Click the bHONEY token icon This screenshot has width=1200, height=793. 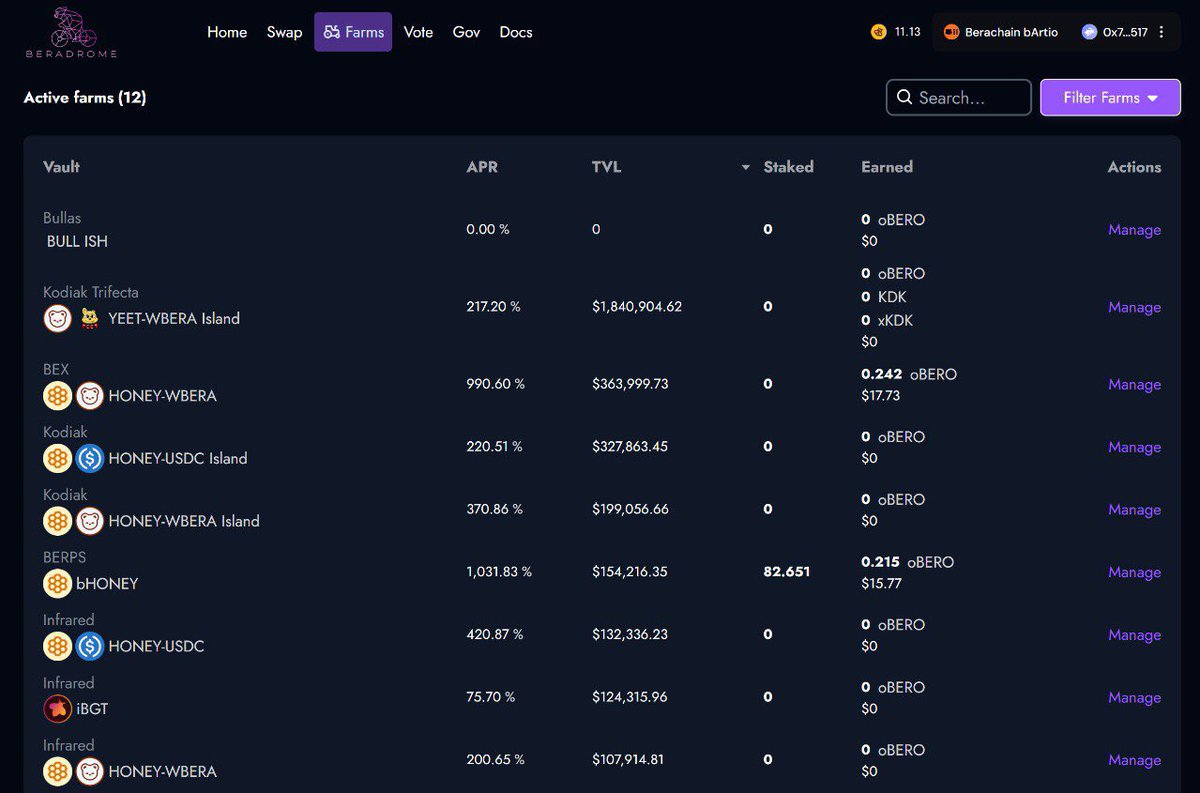coord(57,584)
